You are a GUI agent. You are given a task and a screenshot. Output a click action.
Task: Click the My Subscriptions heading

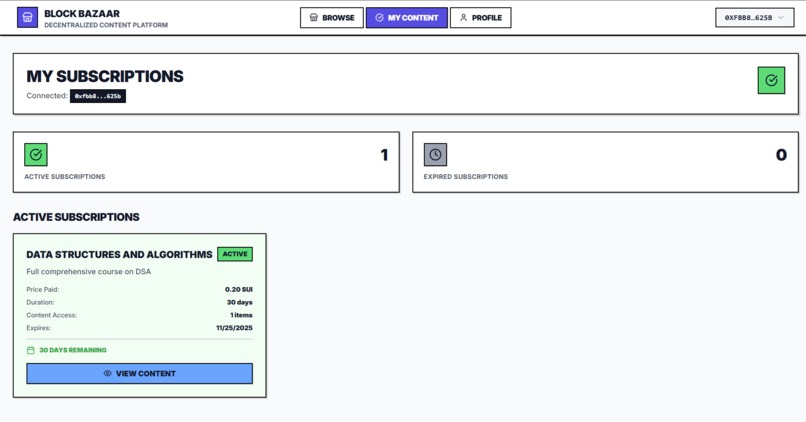click(105, 76)
